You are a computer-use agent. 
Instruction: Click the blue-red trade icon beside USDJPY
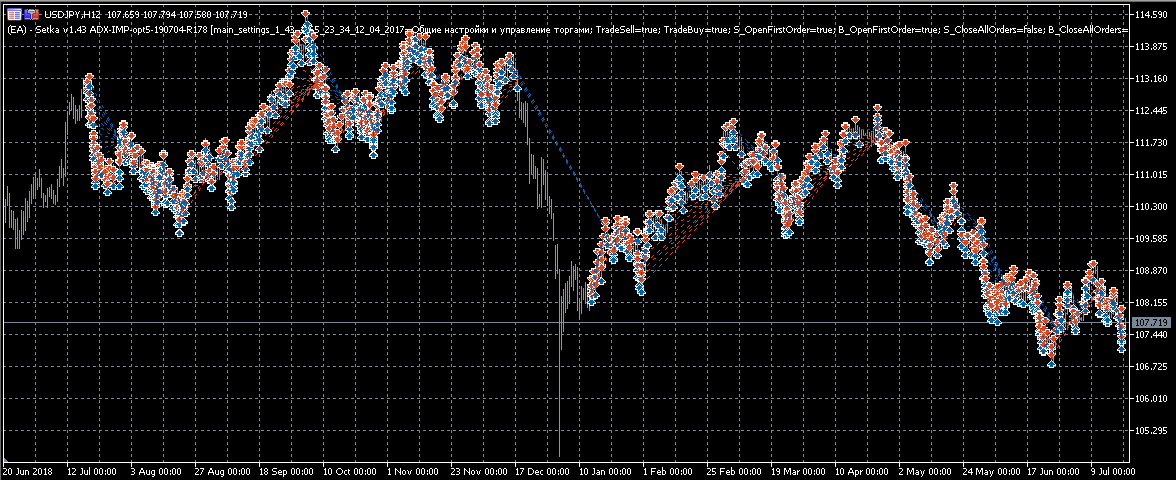[32, 14]
